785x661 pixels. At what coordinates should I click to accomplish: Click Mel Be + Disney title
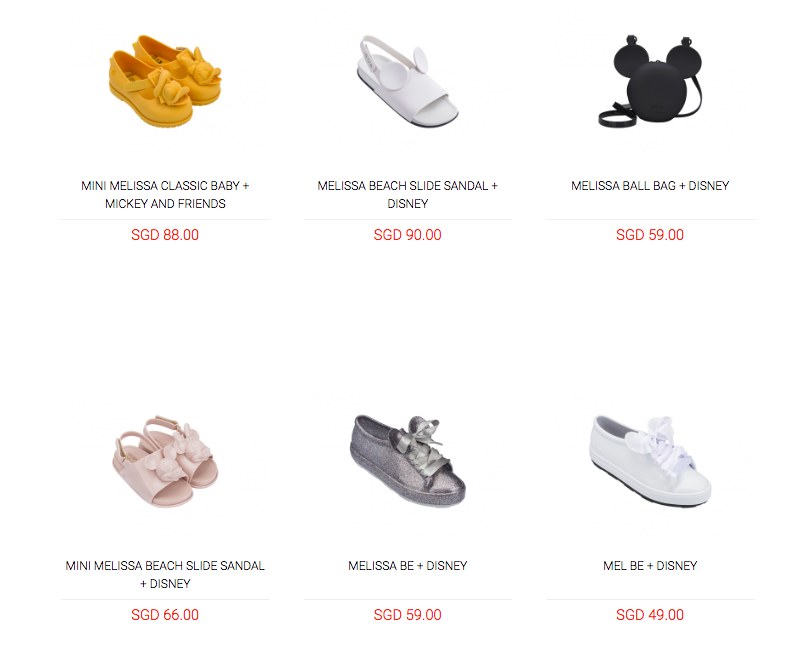650,566
